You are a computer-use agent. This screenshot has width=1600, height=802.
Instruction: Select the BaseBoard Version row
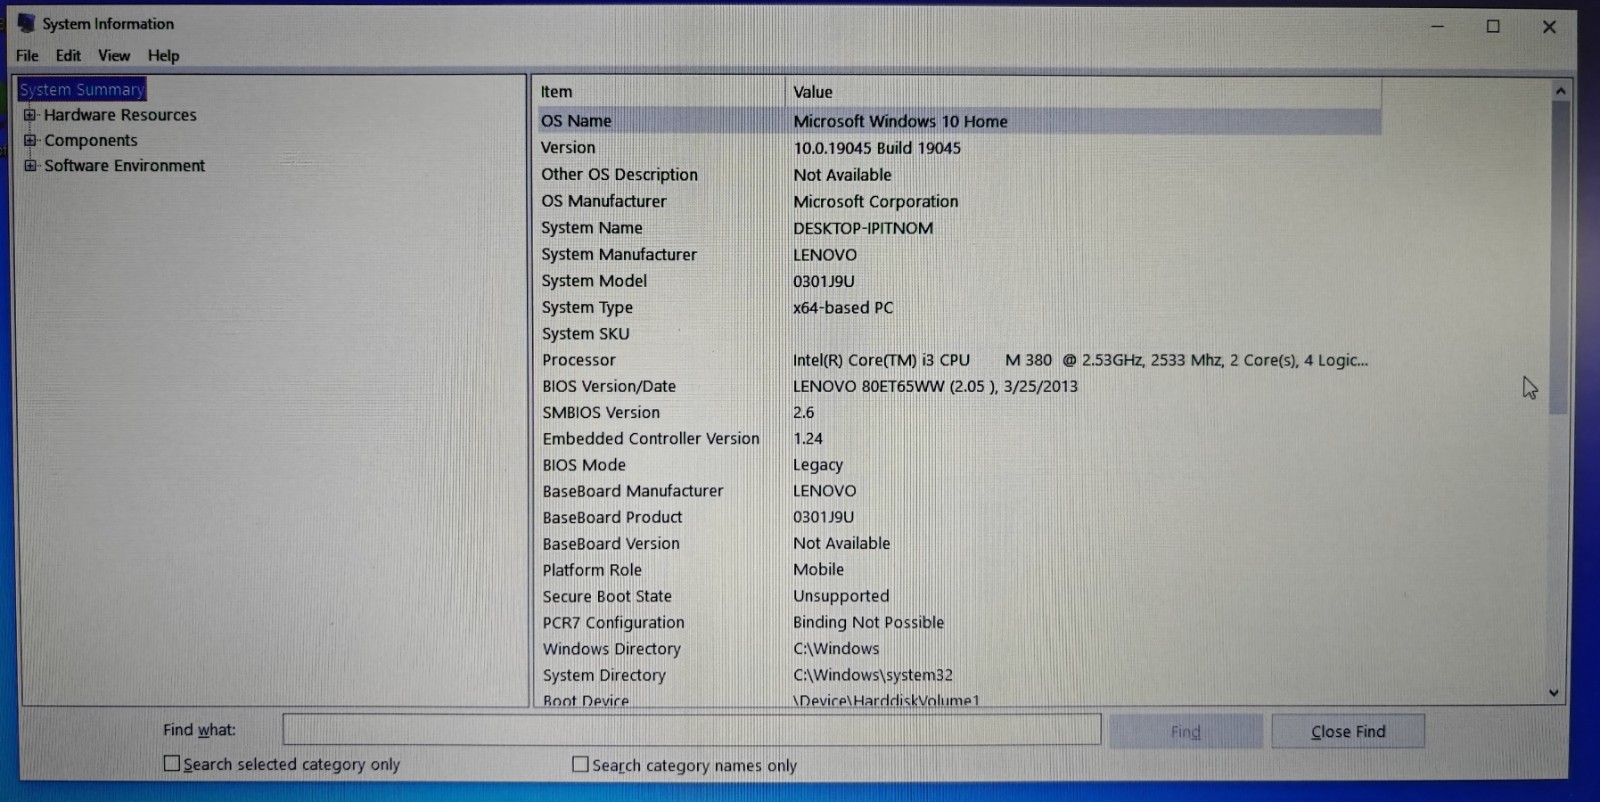(x=959, y=543)
